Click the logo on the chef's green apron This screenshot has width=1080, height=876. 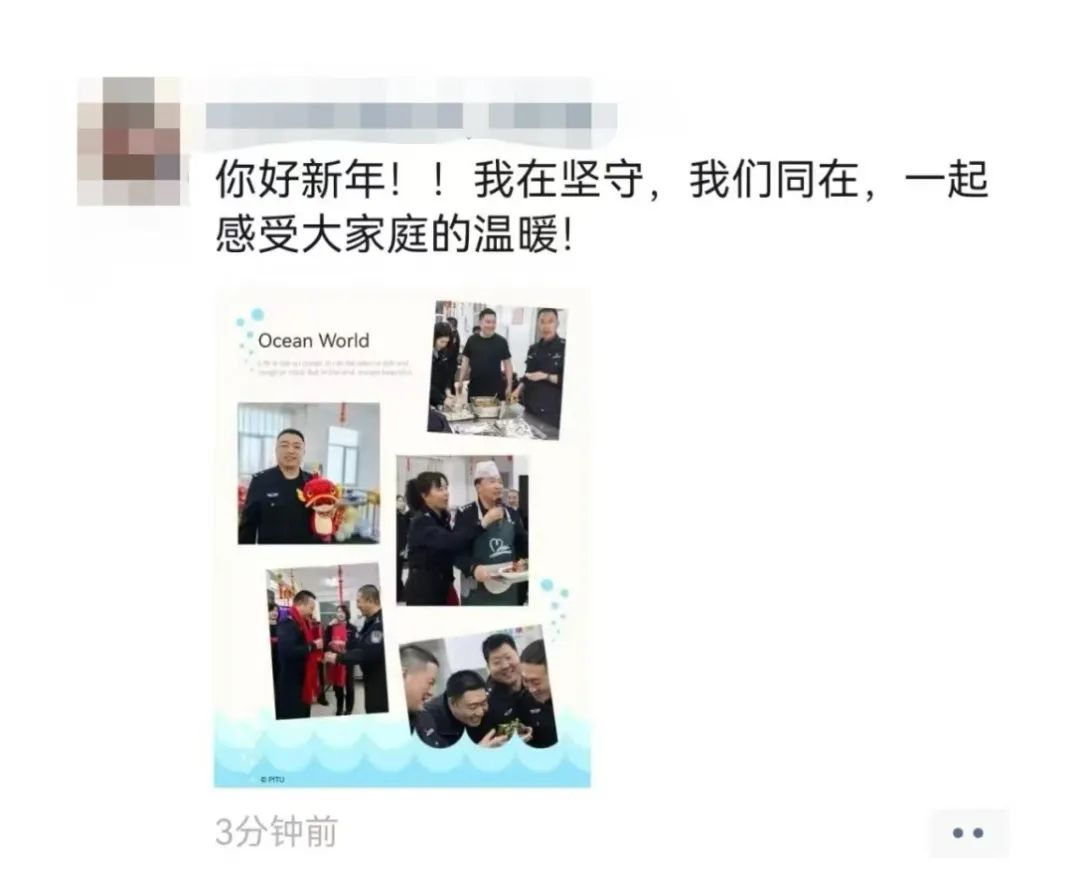tap(501, 548)
